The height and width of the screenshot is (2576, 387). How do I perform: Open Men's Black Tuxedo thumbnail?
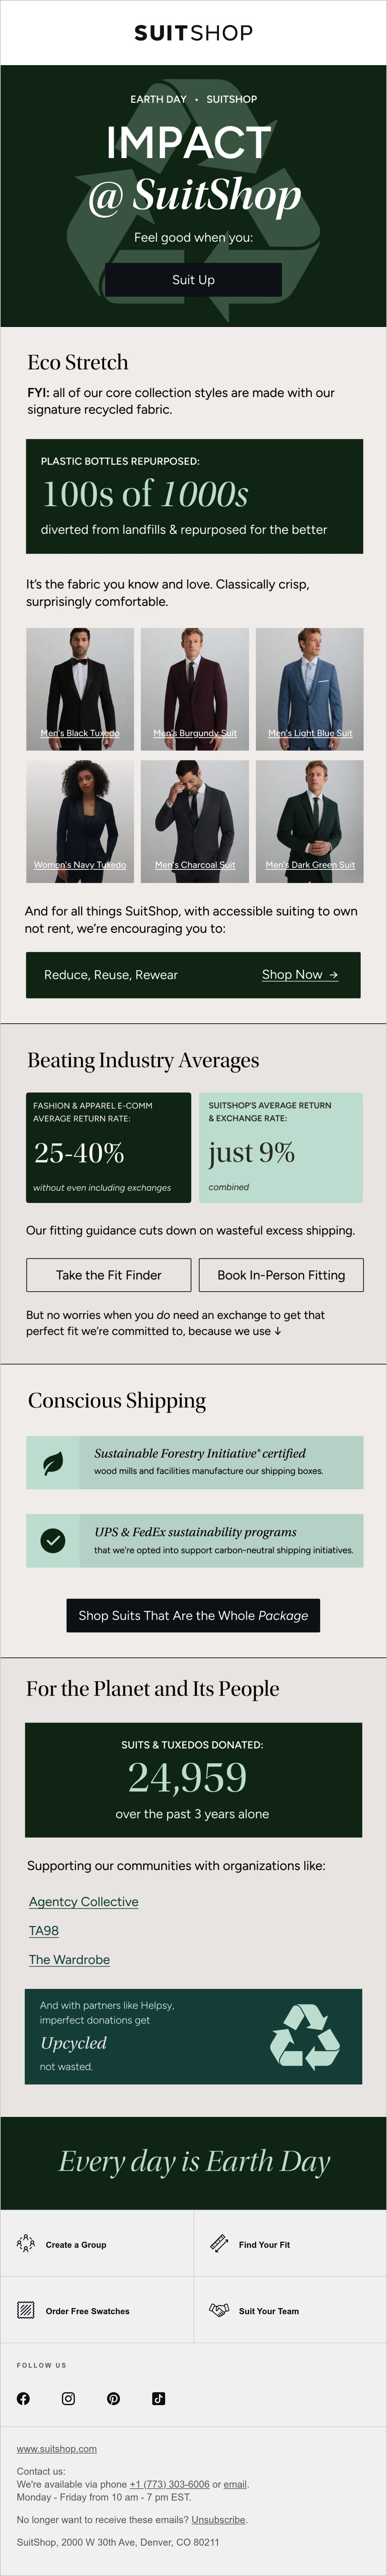(x=80, y=689)
